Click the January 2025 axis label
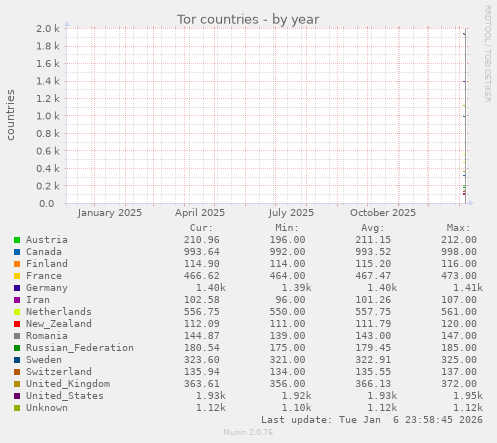 tap(110, 213)
